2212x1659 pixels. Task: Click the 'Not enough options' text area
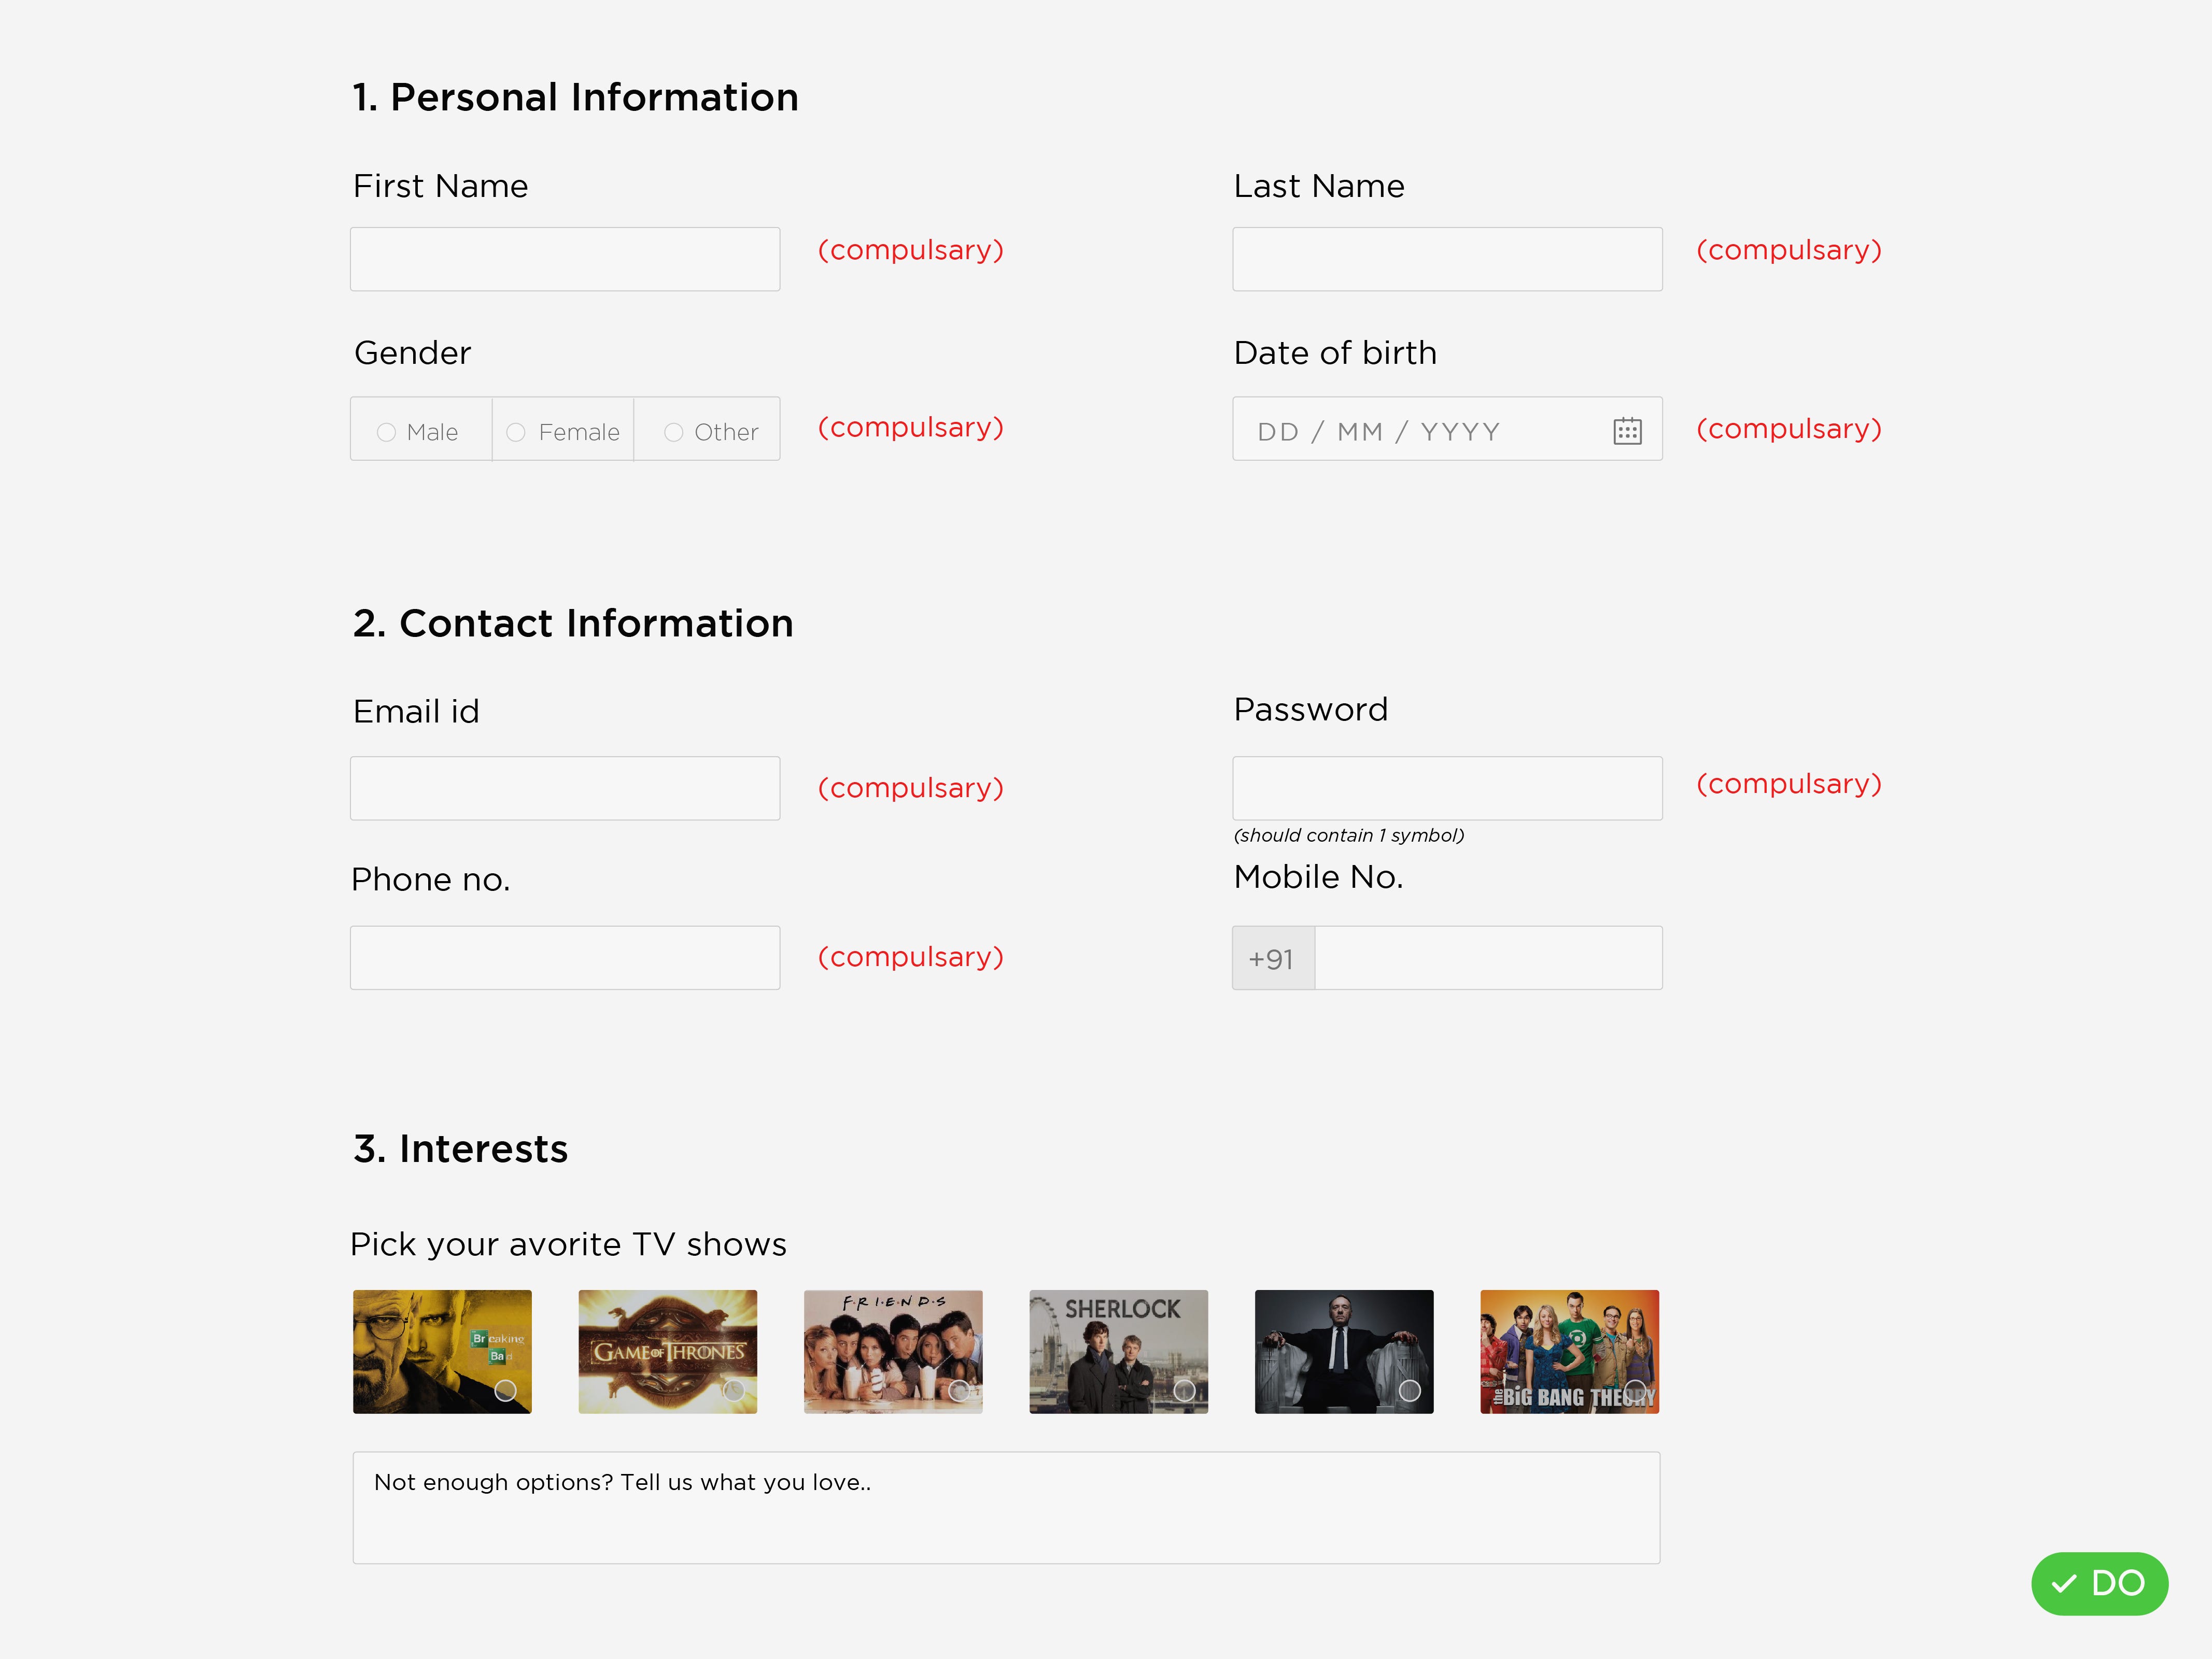pyautogui.click(x=1005, y=1506)
